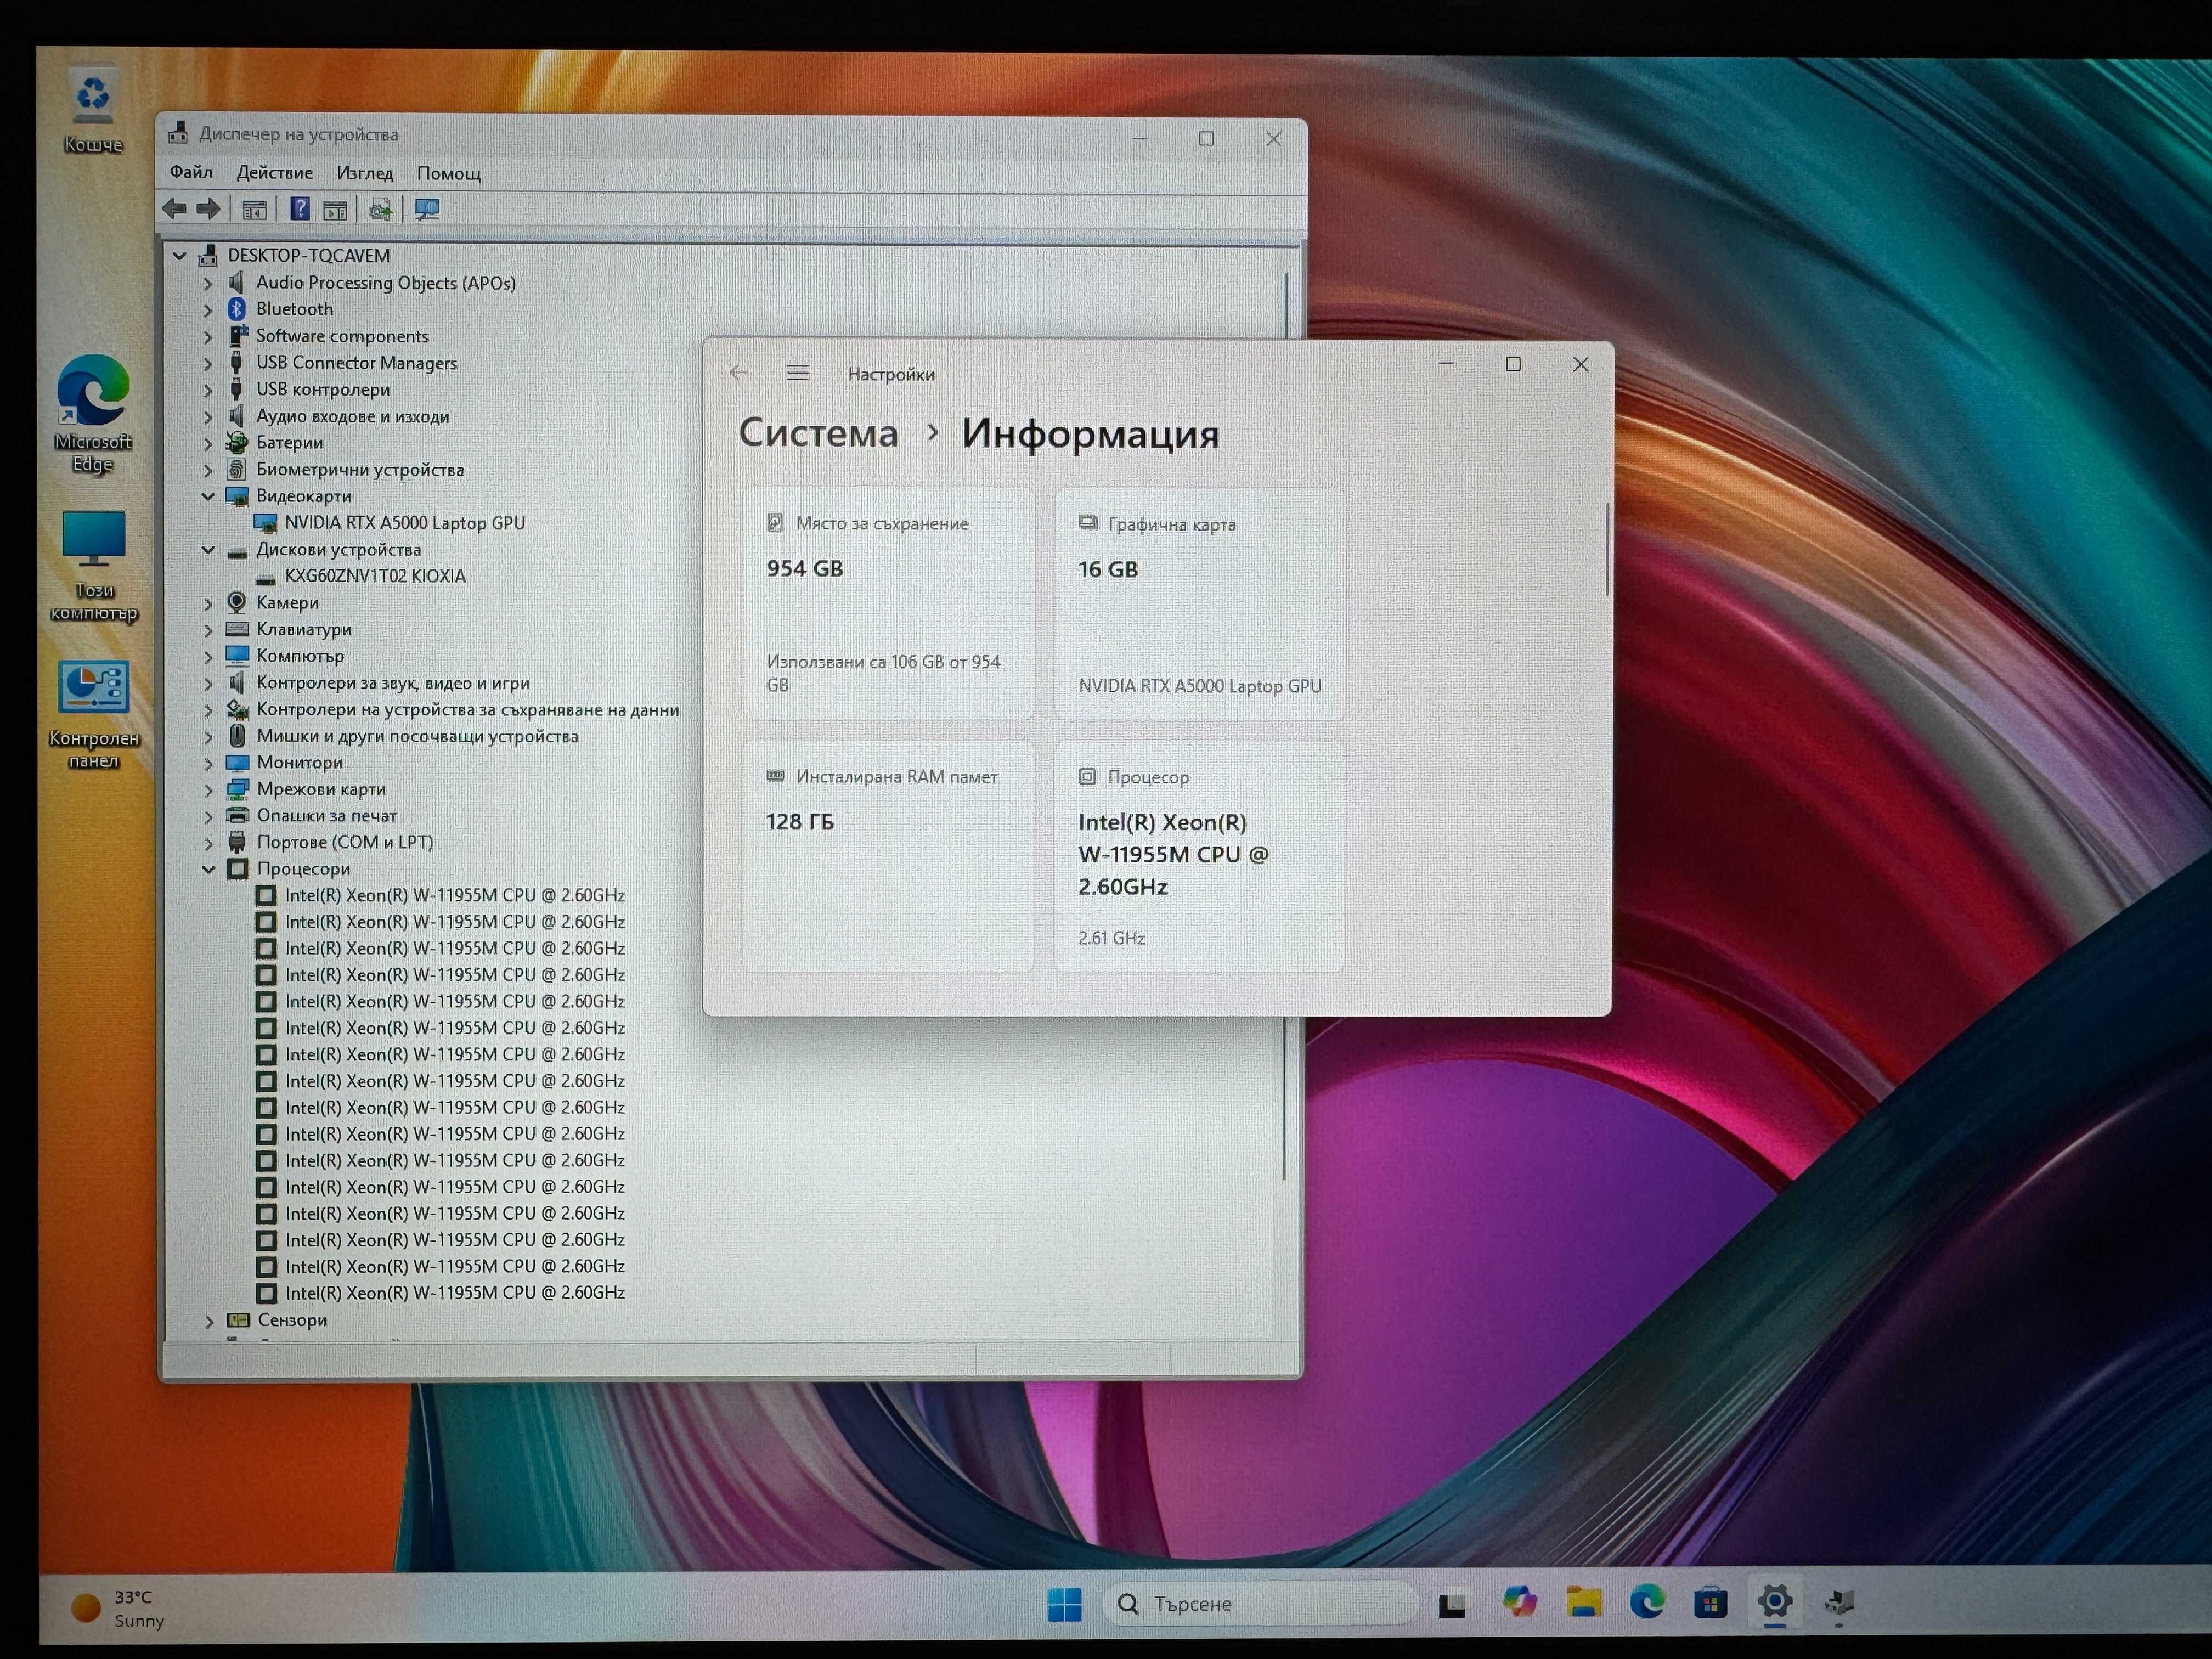This screenshot has width=2212, height=1659.
Task: Open the Помощ menu
Action: 448,173
